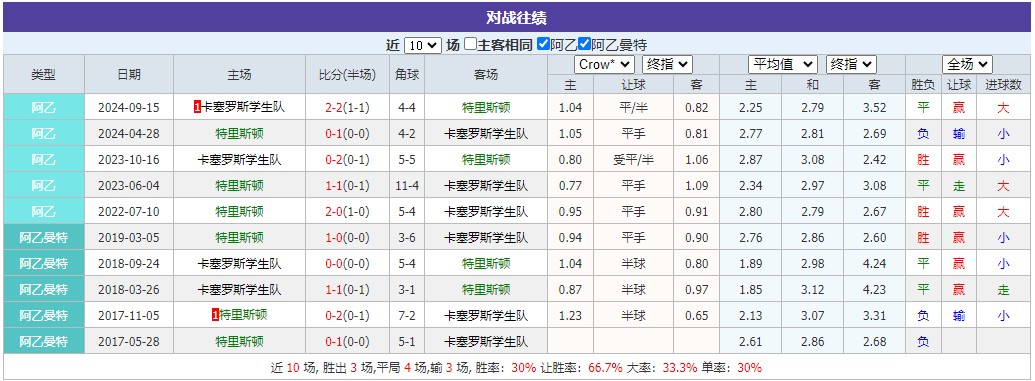Viewport: 1035px width, 381px height.
Task: Click handicap 受平/半 in 2023-10-16 row
Action: (x=633, y=159)
